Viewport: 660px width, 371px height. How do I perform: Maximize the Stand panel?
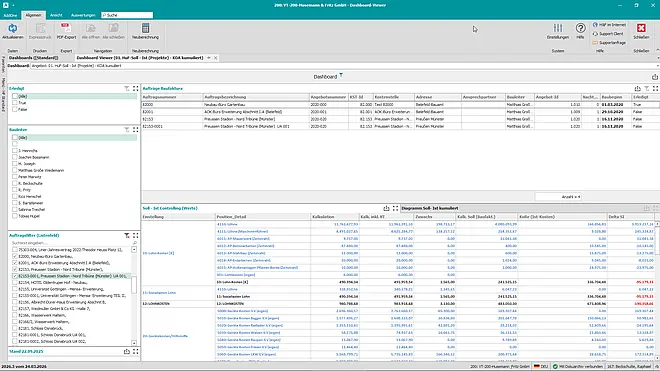point(136,351)
